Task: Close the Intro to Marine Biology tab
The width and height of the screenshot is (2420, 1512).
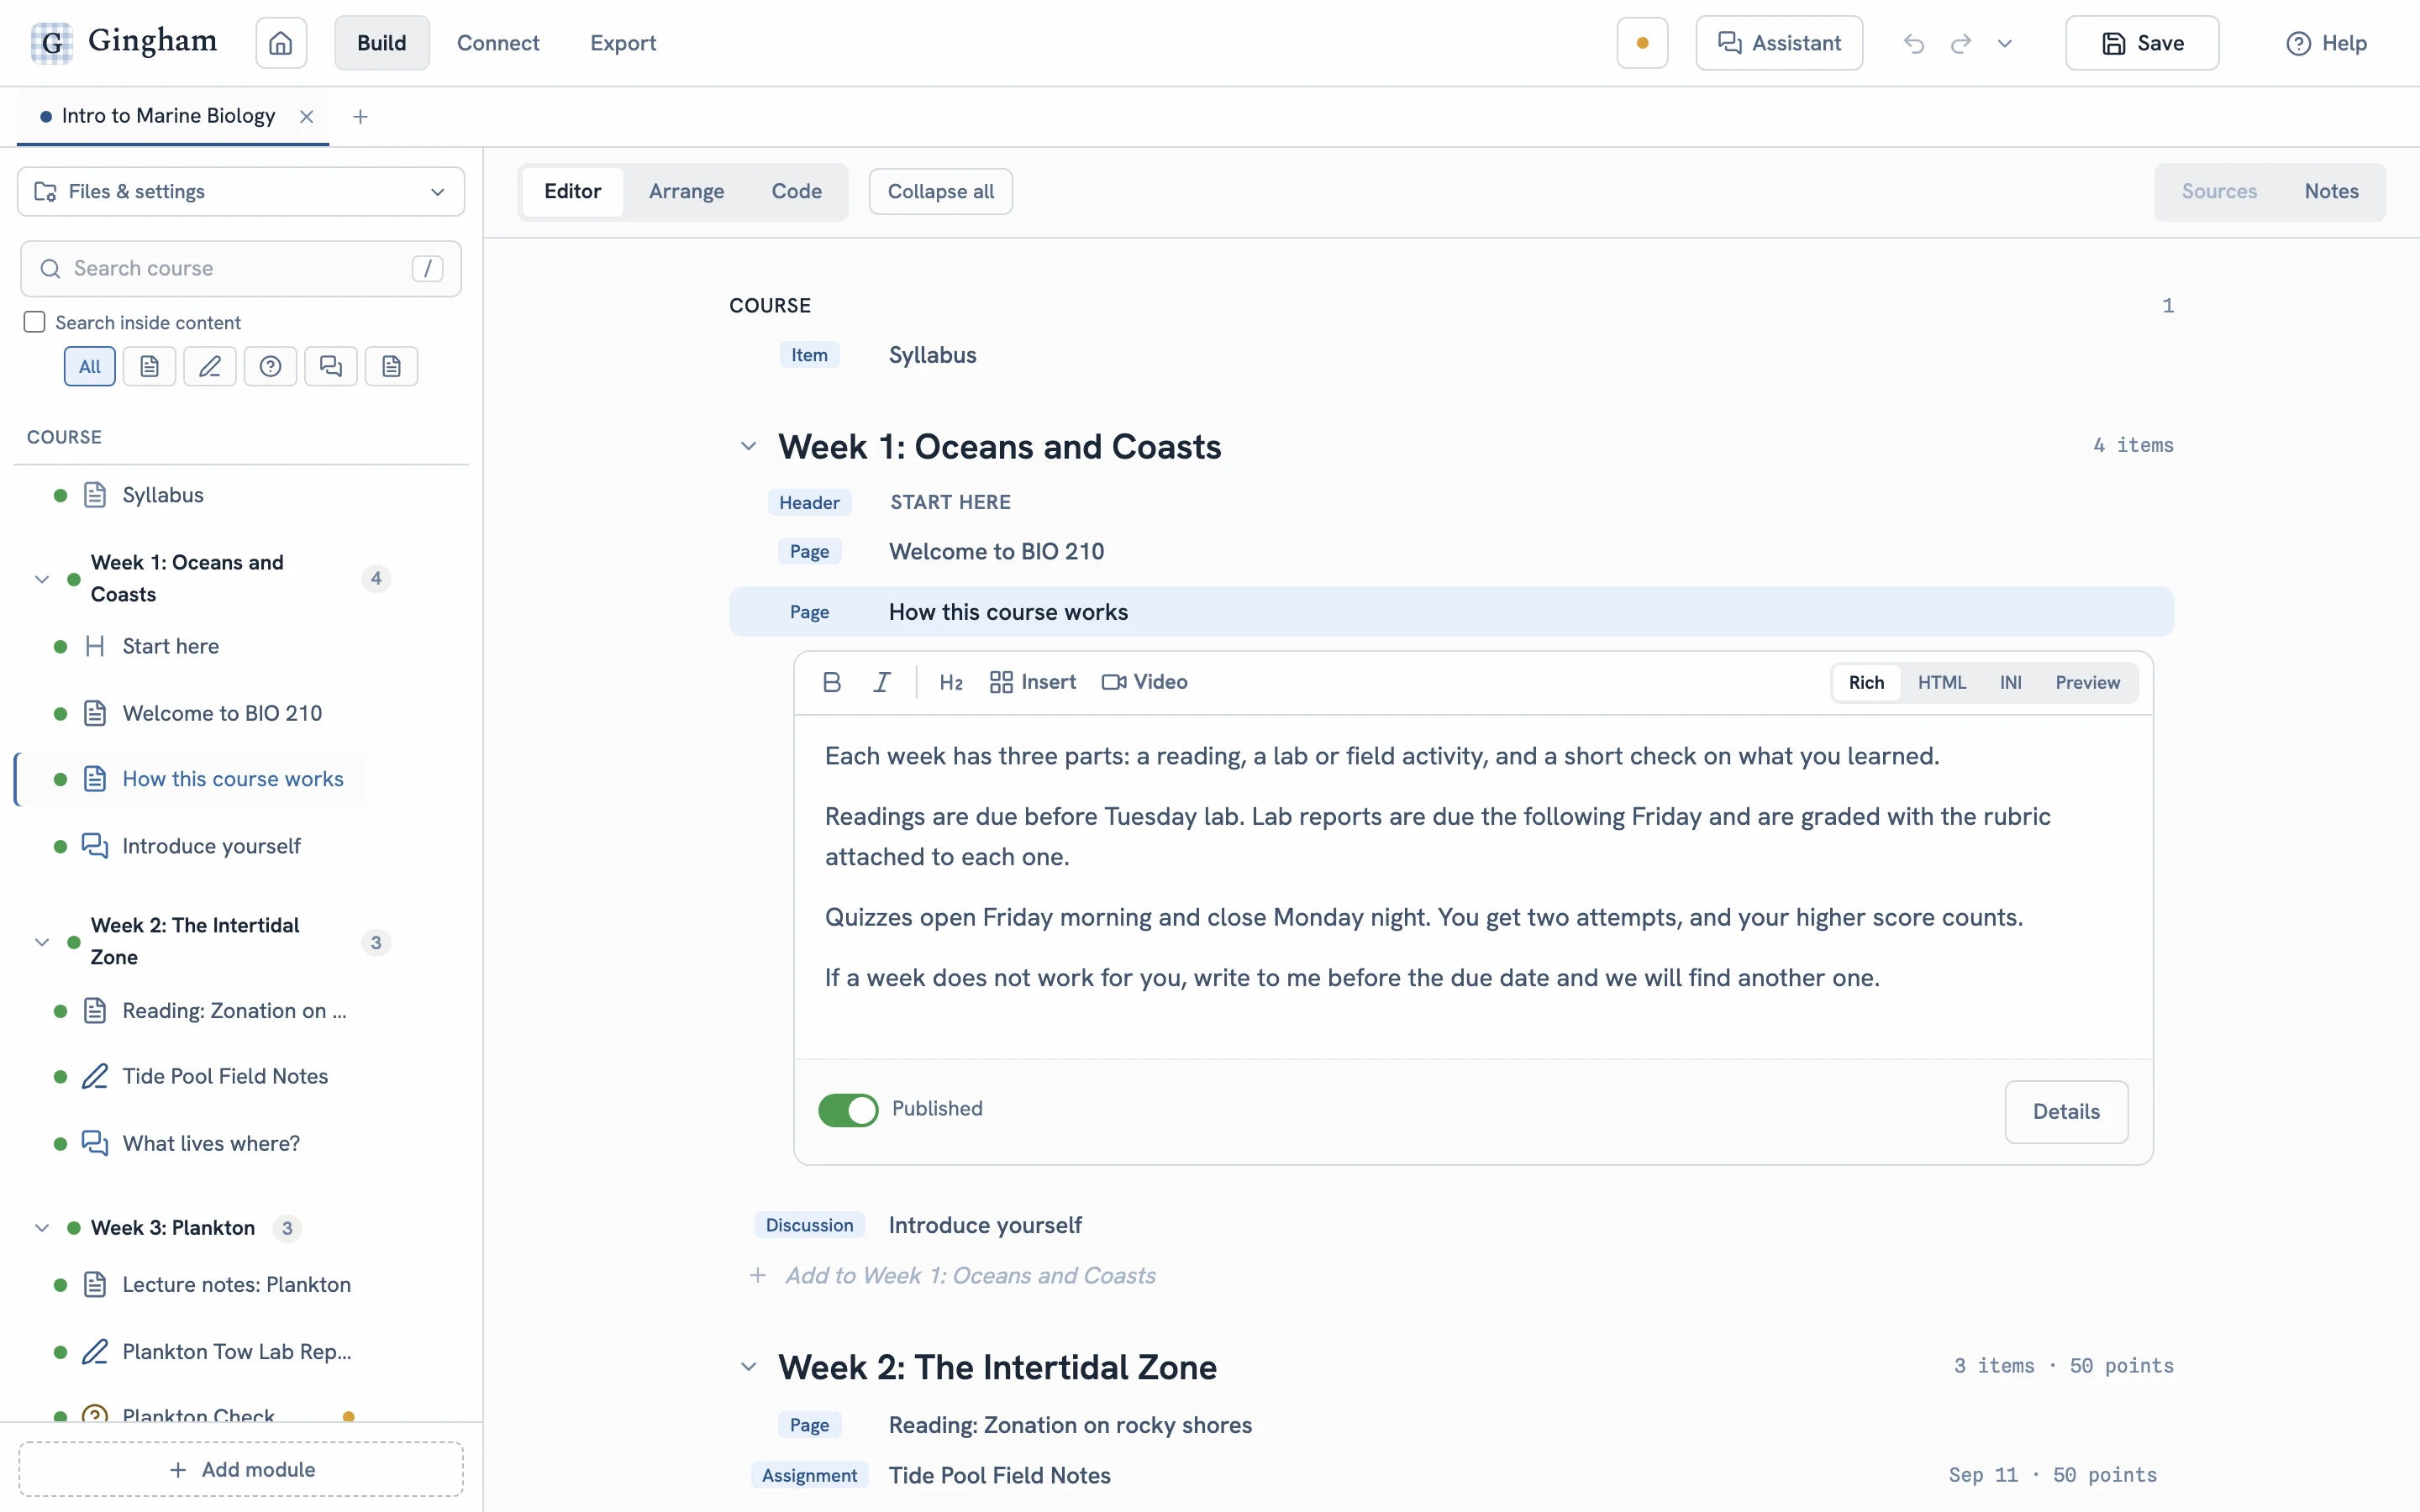Action: [x=307, y=116]
